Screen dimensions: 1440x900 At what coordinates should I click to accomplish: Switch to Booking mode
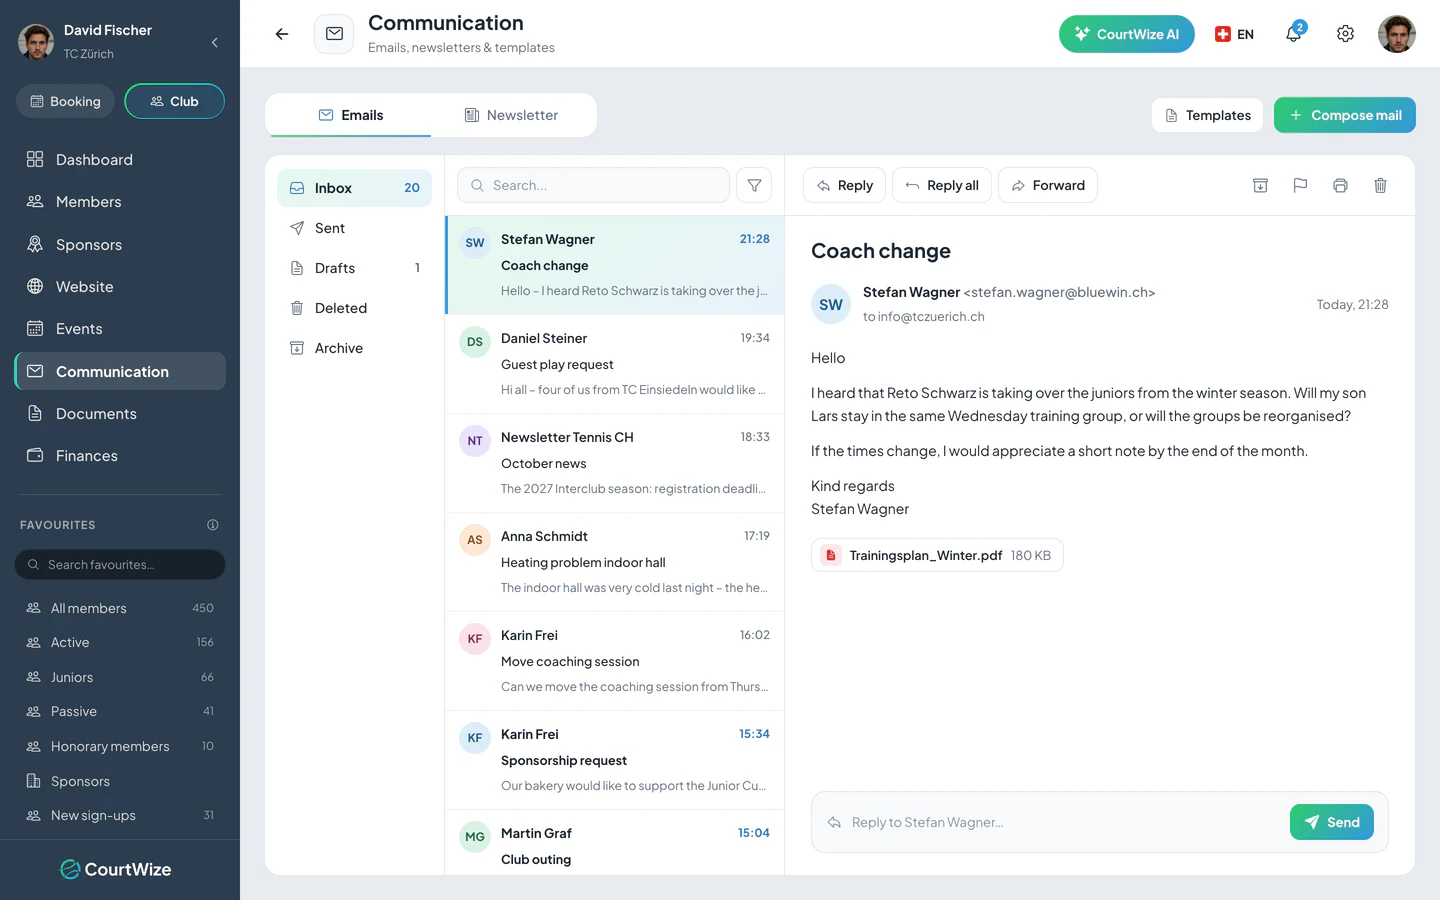tap(65, 101)
